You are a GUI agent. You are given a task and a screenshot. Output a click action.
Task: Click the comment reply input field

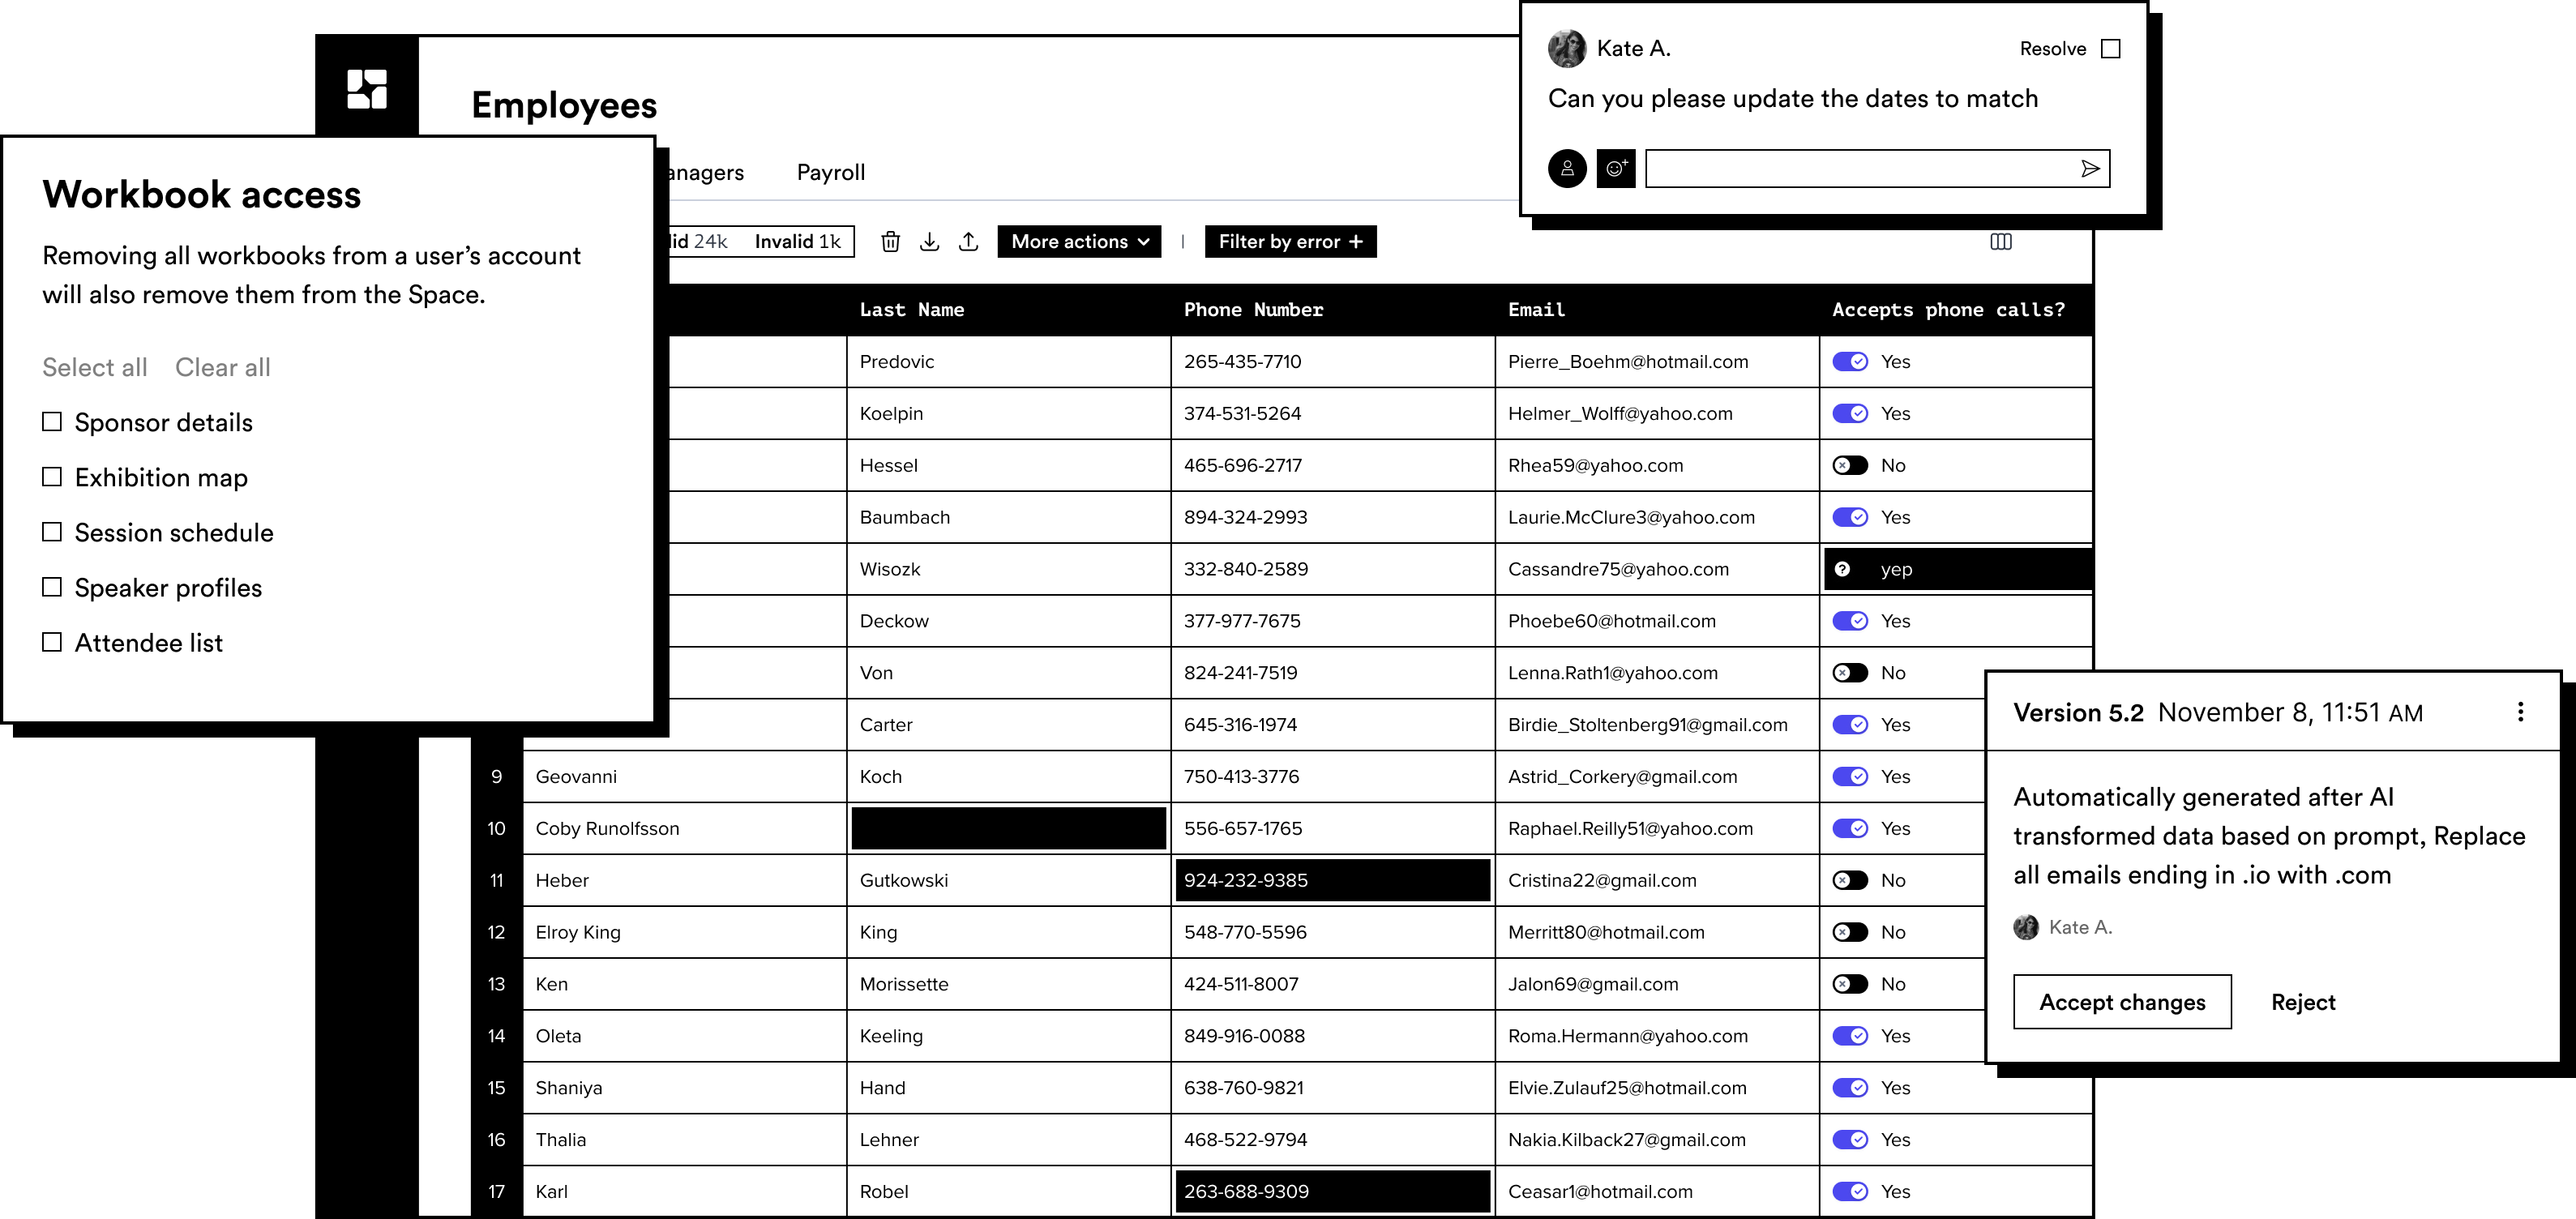click(x=1877, y=168)
